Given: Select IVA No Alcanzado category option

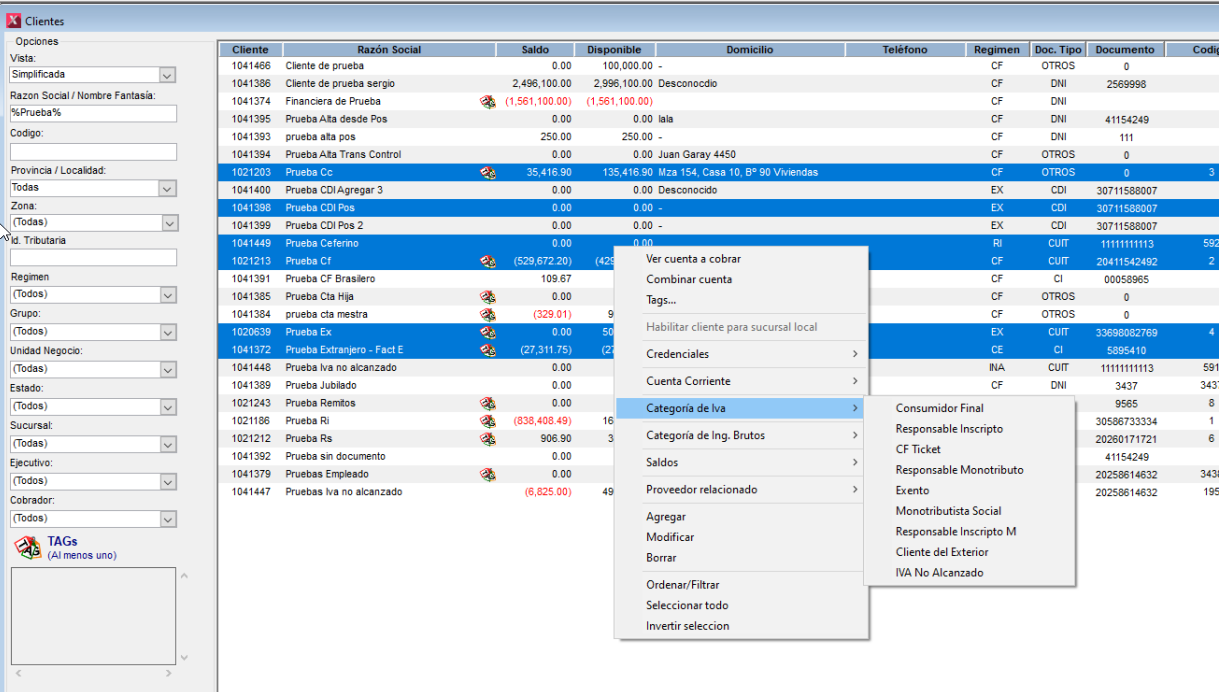Looking at the screenshot, I should coord(939,573).
